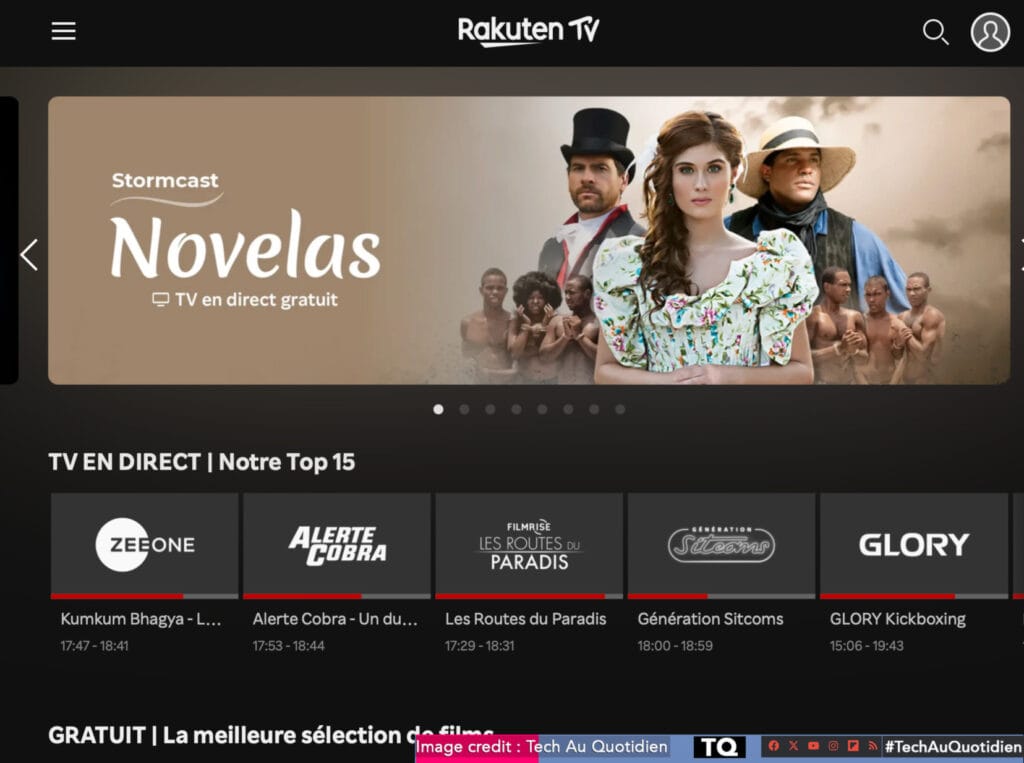The image size is (1024, 763).
Task: Select the eighth carousel dot
Action: coord(620,409)
